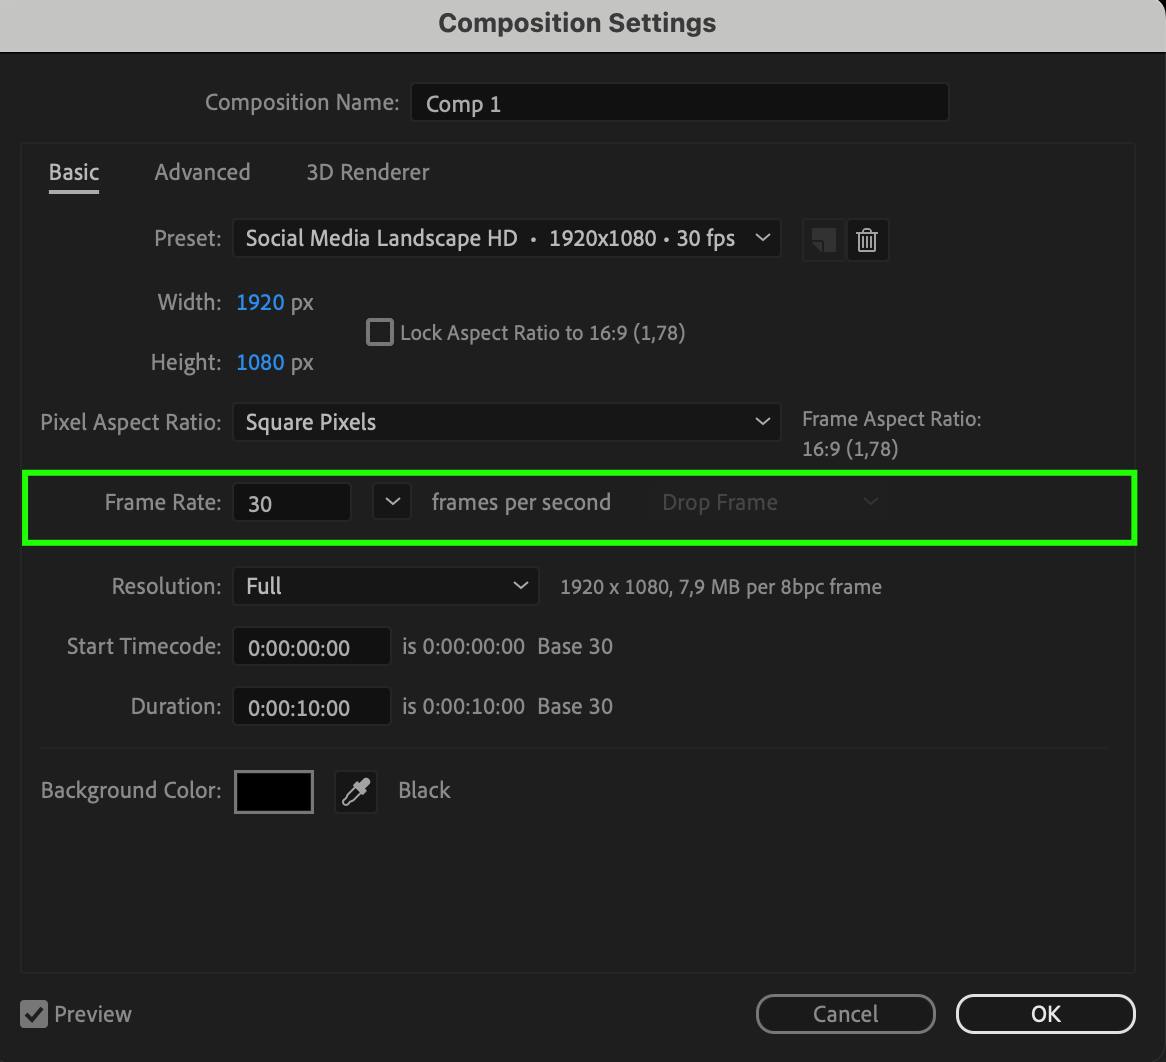
Task: Open the Preset dropdown
Action: (506, 239)
